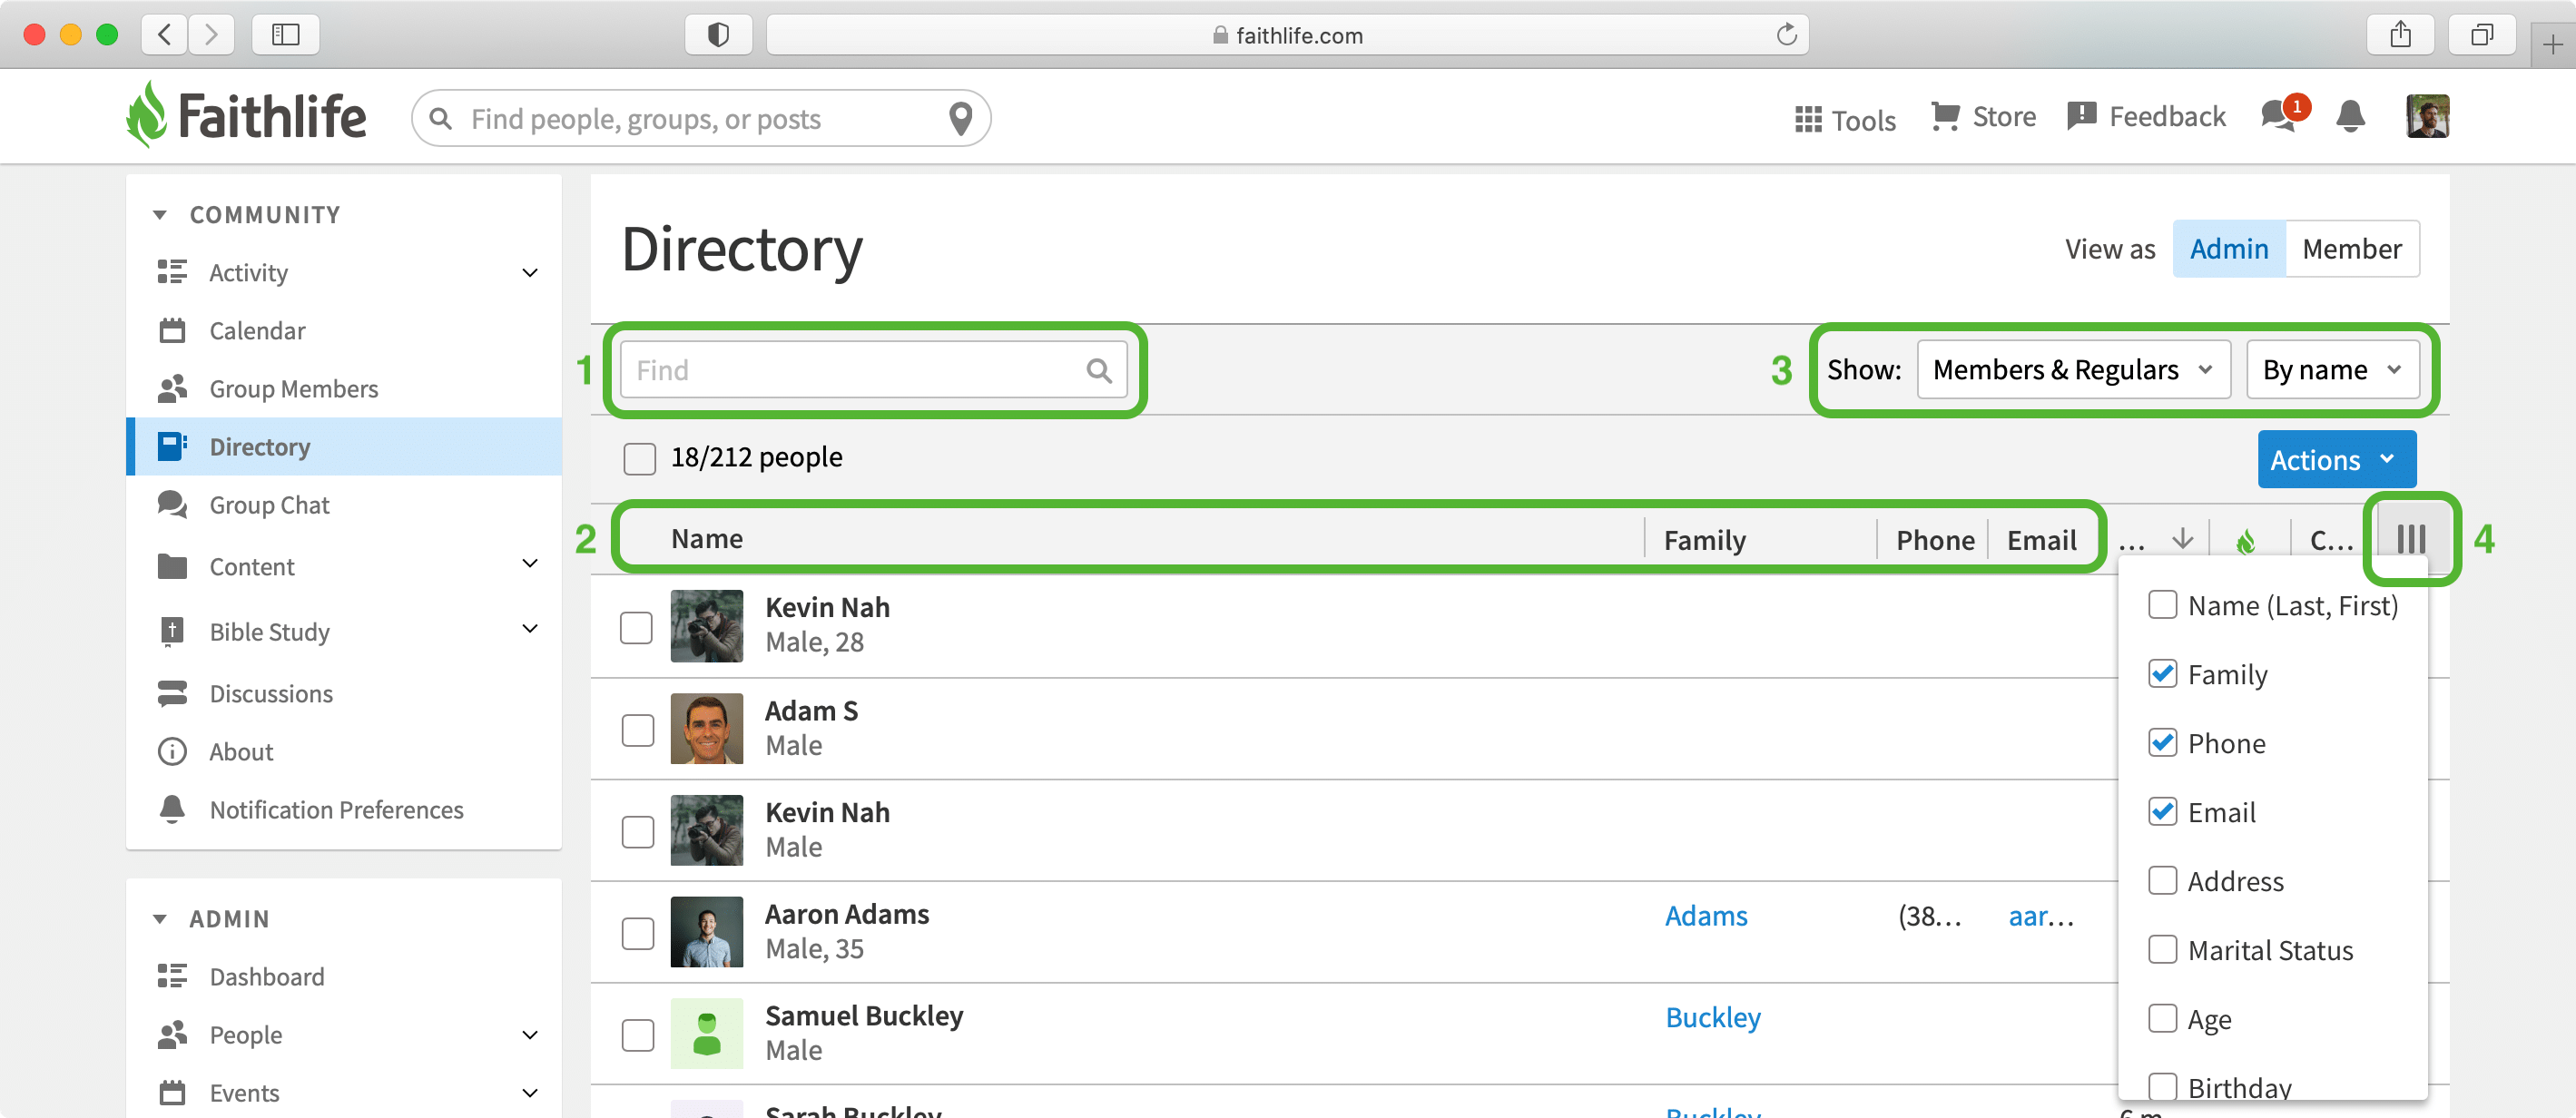
Task: Sort by the down-arrow column header
Action: pos(2182,540)
